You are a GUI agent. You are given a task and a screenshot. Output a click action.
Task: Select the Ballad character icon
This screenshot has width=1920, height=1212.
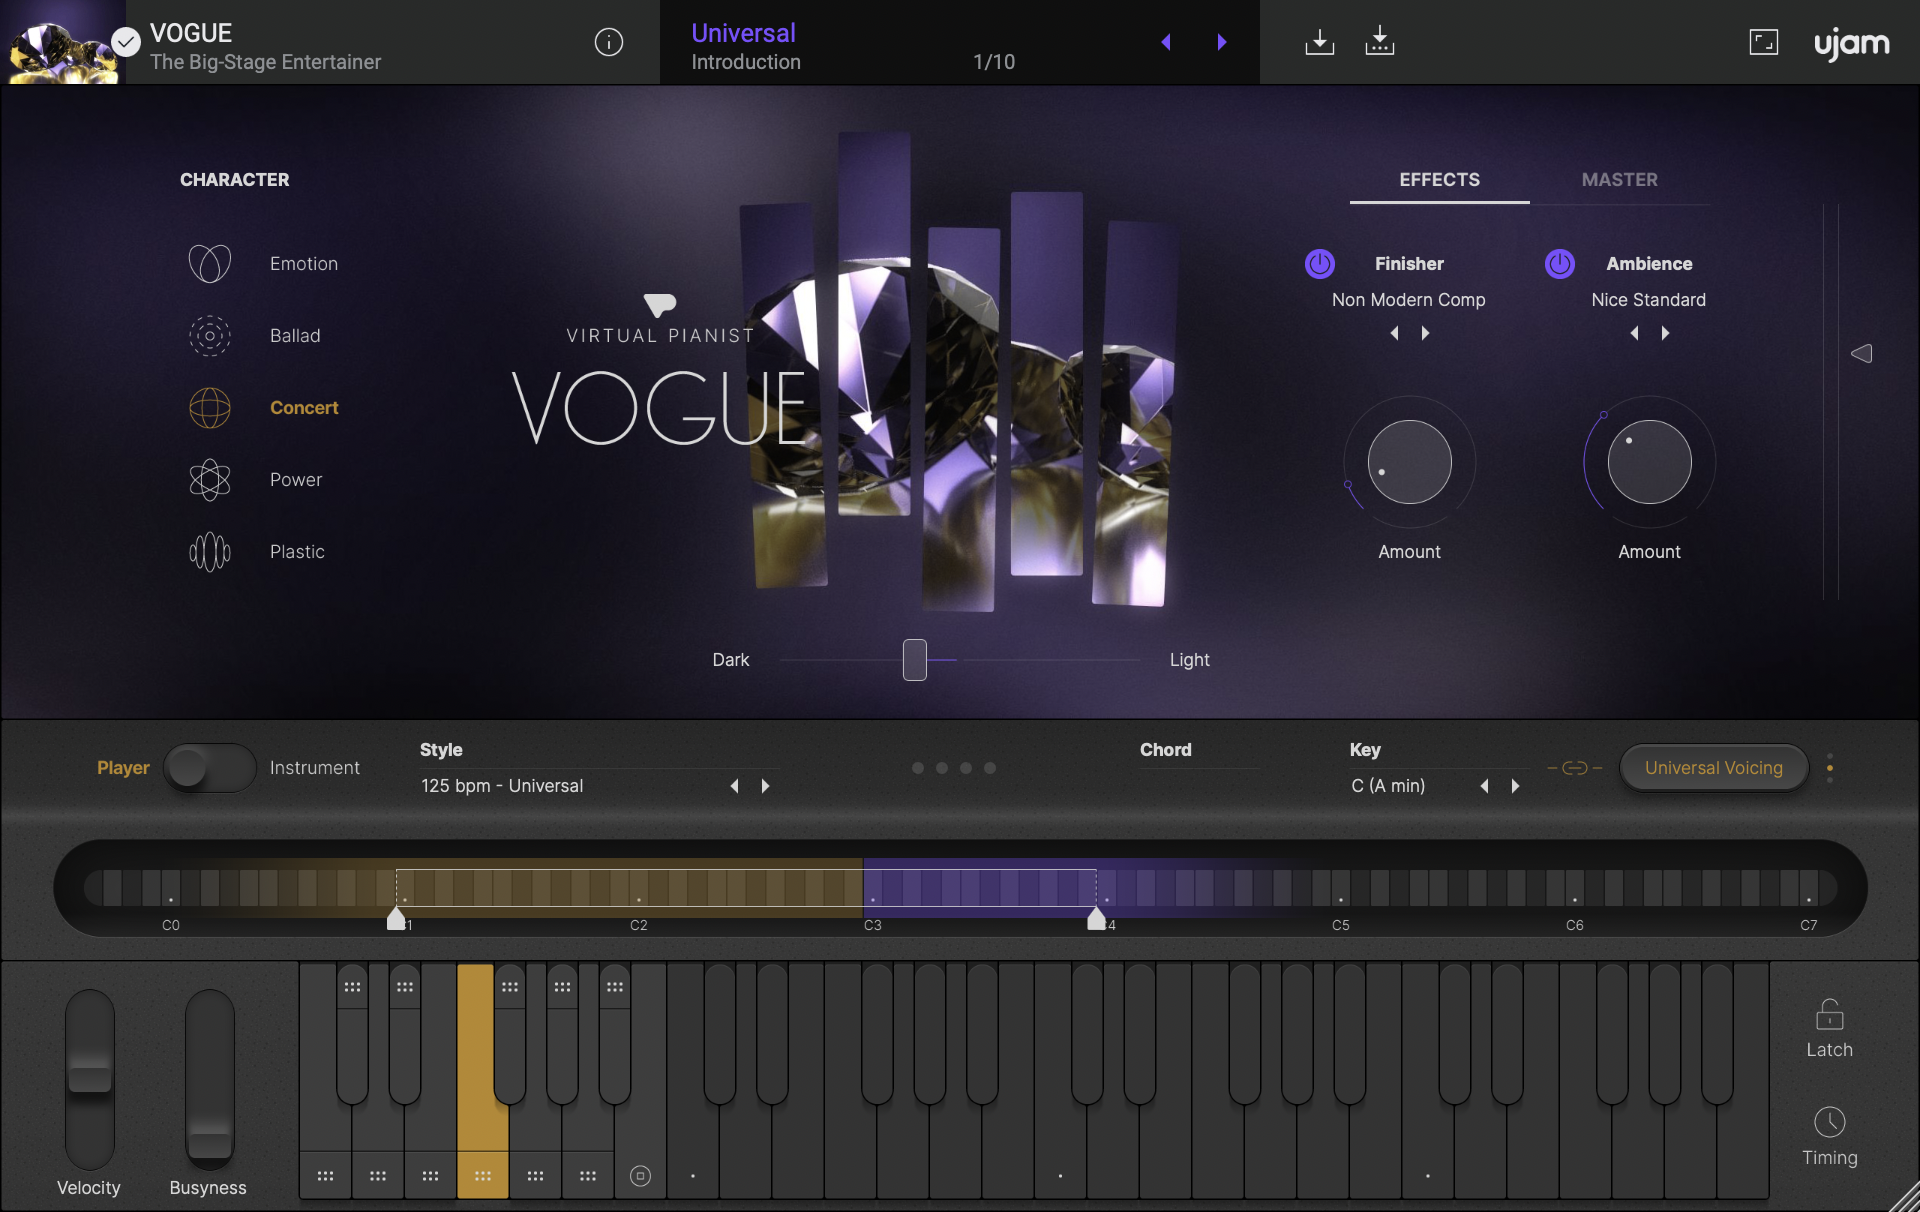[x=209, y=335]
